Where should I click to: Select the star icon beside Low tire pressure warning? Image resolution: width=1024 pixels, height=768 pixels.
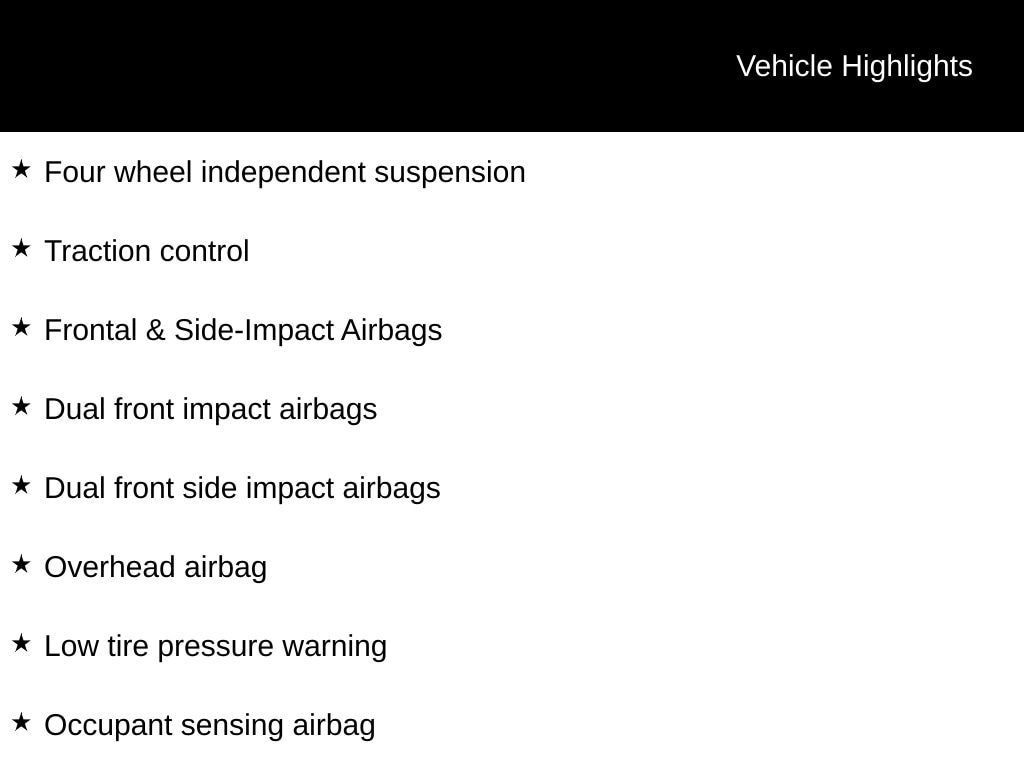tap(21, 644)
